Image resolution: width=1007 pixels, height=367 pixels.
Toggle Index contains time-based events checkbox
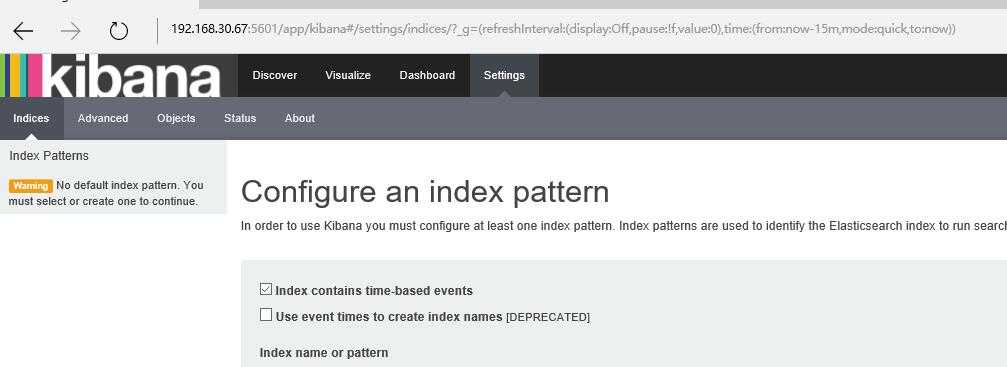[x=266, y=289]
